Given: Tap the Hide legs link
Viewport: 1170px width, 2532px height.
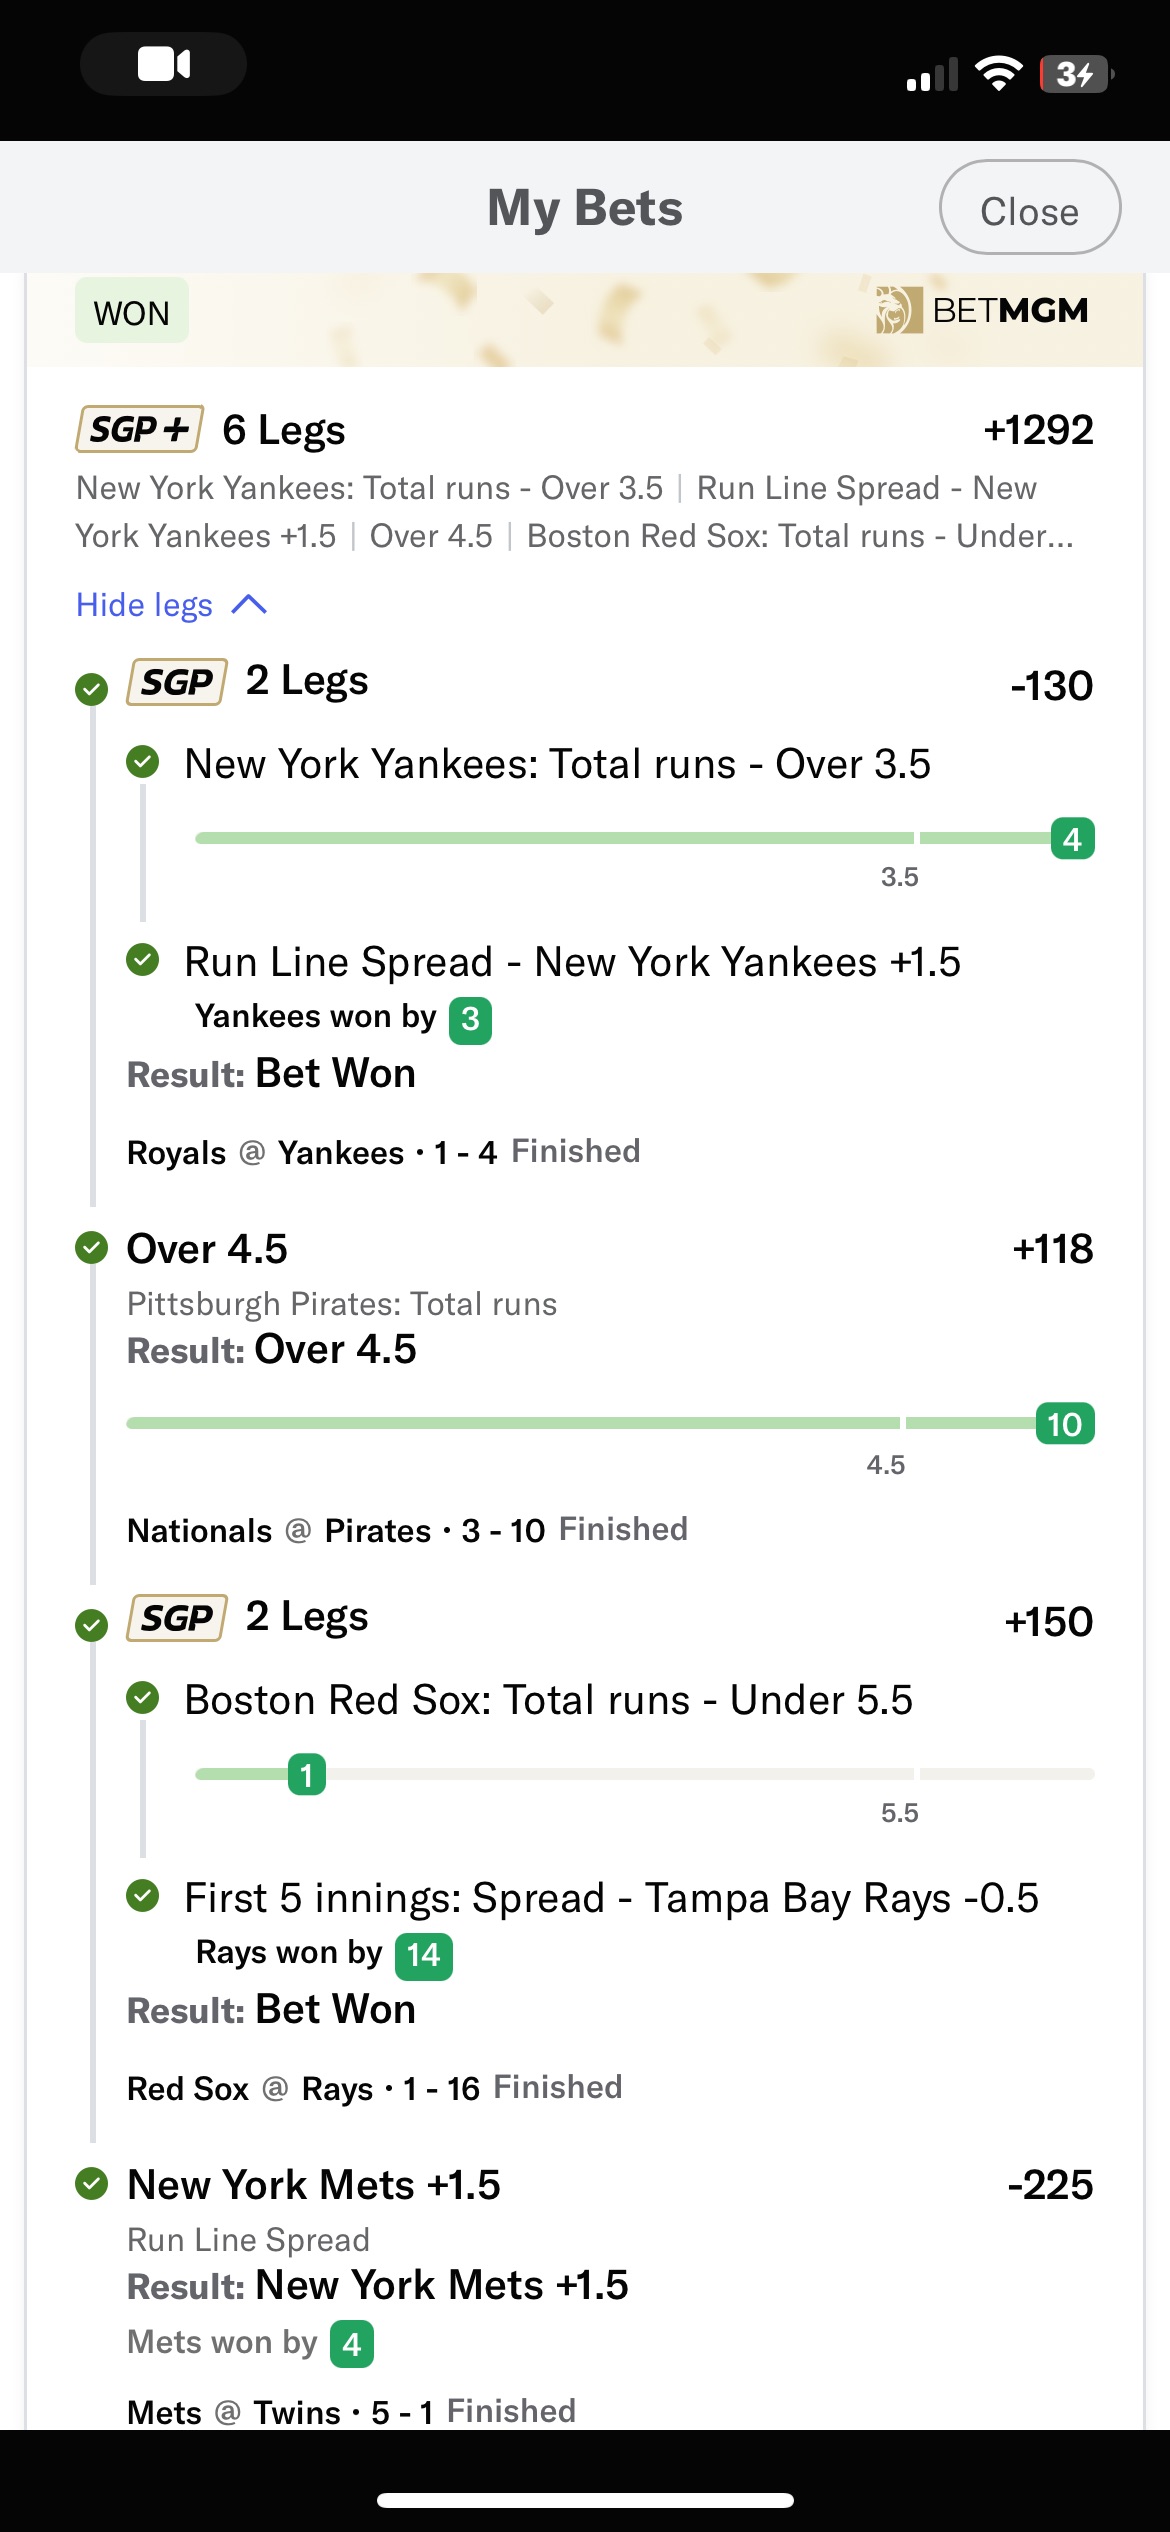Looking at the screenshot, I should [145, 605].
